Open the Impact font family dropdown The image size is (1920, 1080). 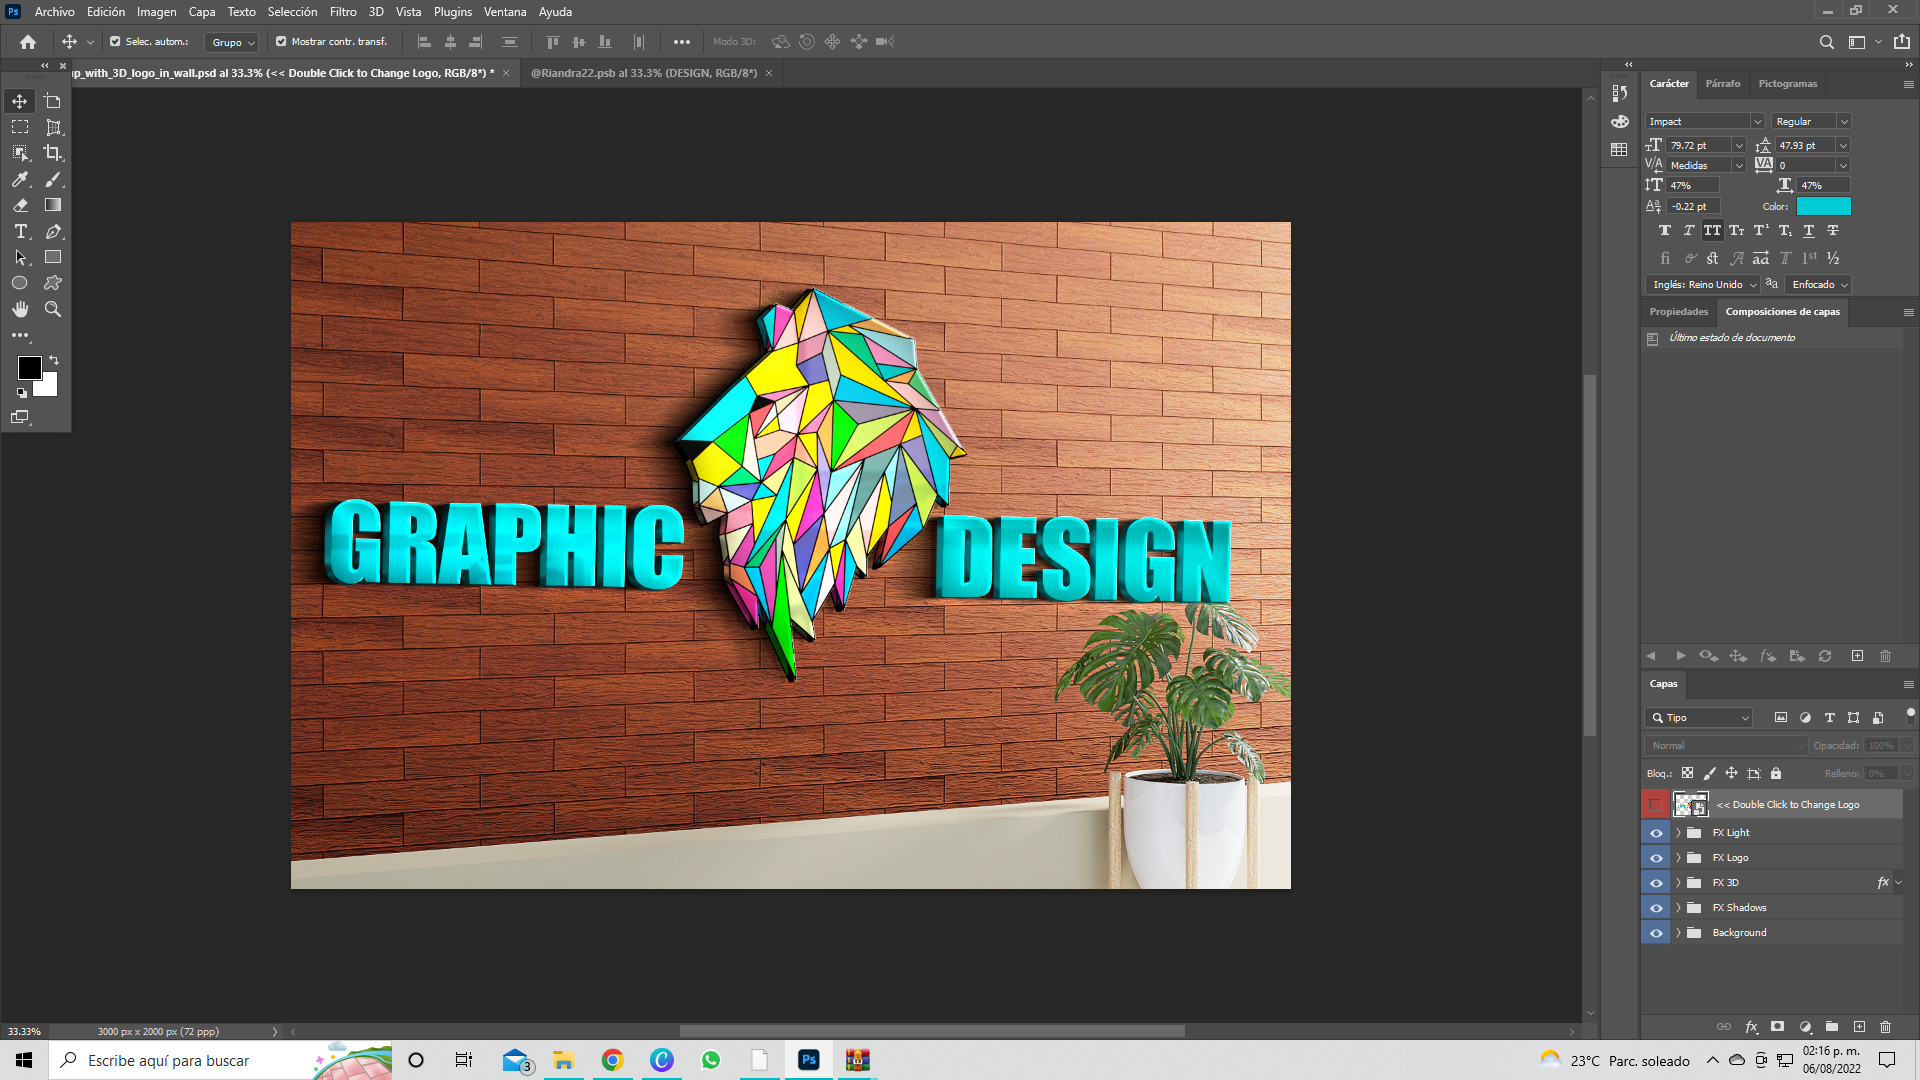tap(1757, 122)
